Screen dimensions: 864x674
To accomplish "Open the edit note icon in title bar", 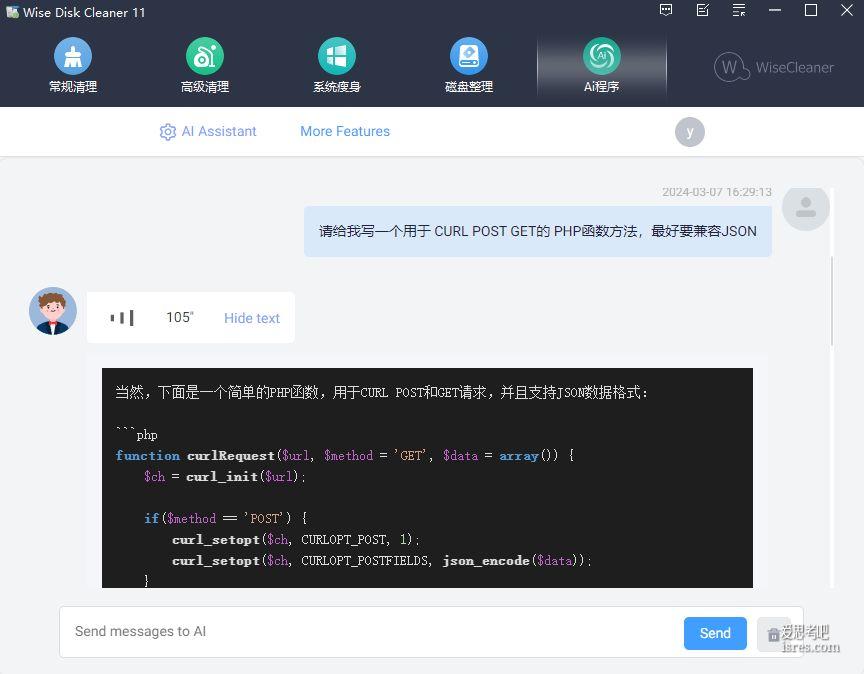I will pos(703,10).
